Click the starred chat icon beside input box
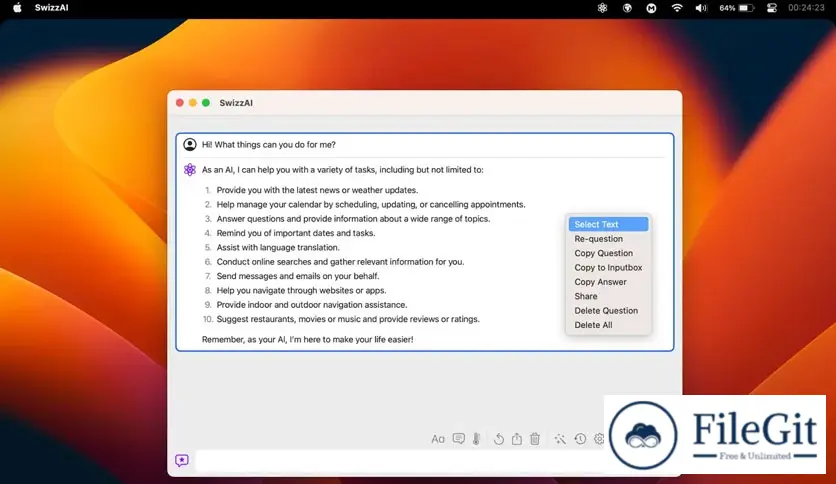Screen dimensions: 836x484 [182, 460]
